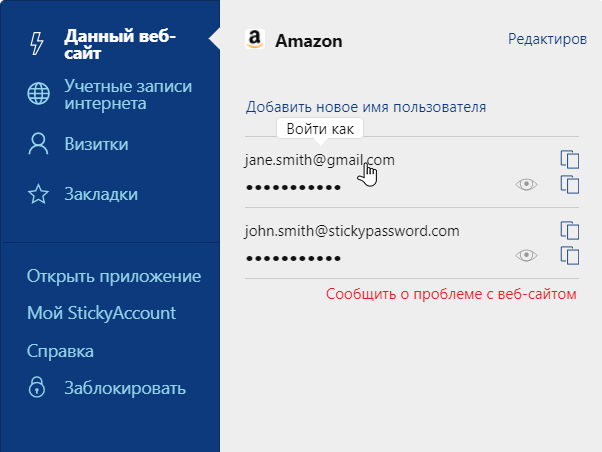602x452 pixels.
Task: Click the person icon beside Визитки
Action: pyautogui.click(x=38, y=144)
